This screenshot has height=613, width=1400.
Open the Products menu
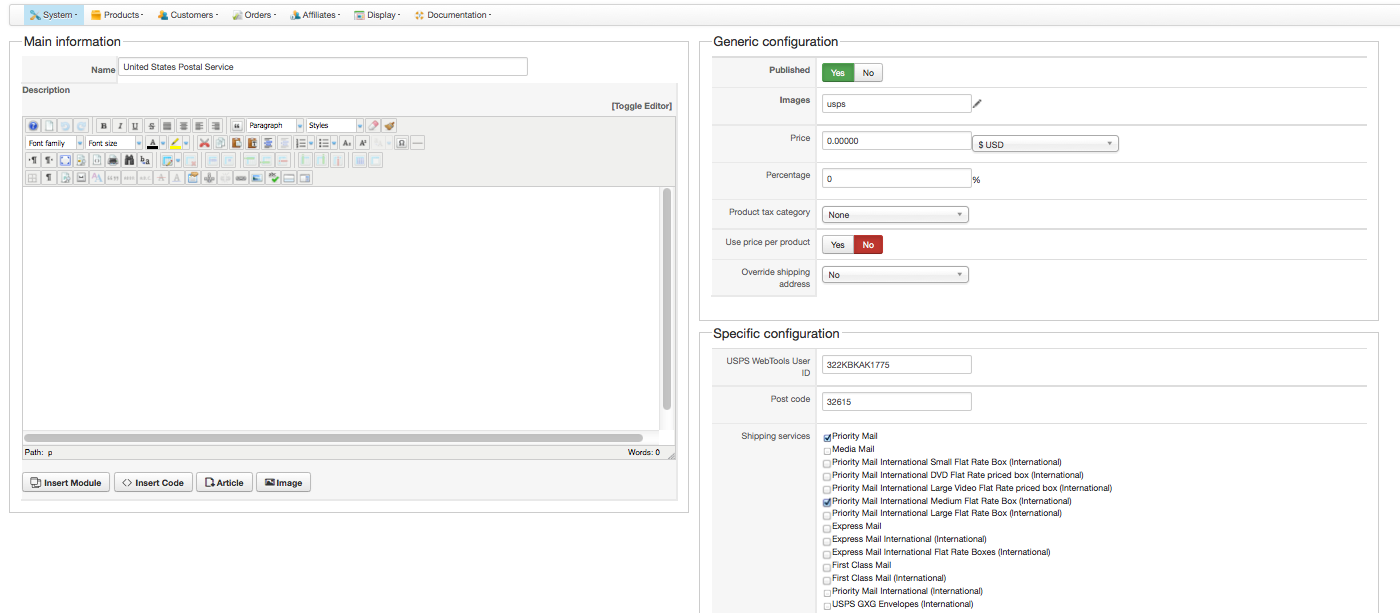point(117,15)
